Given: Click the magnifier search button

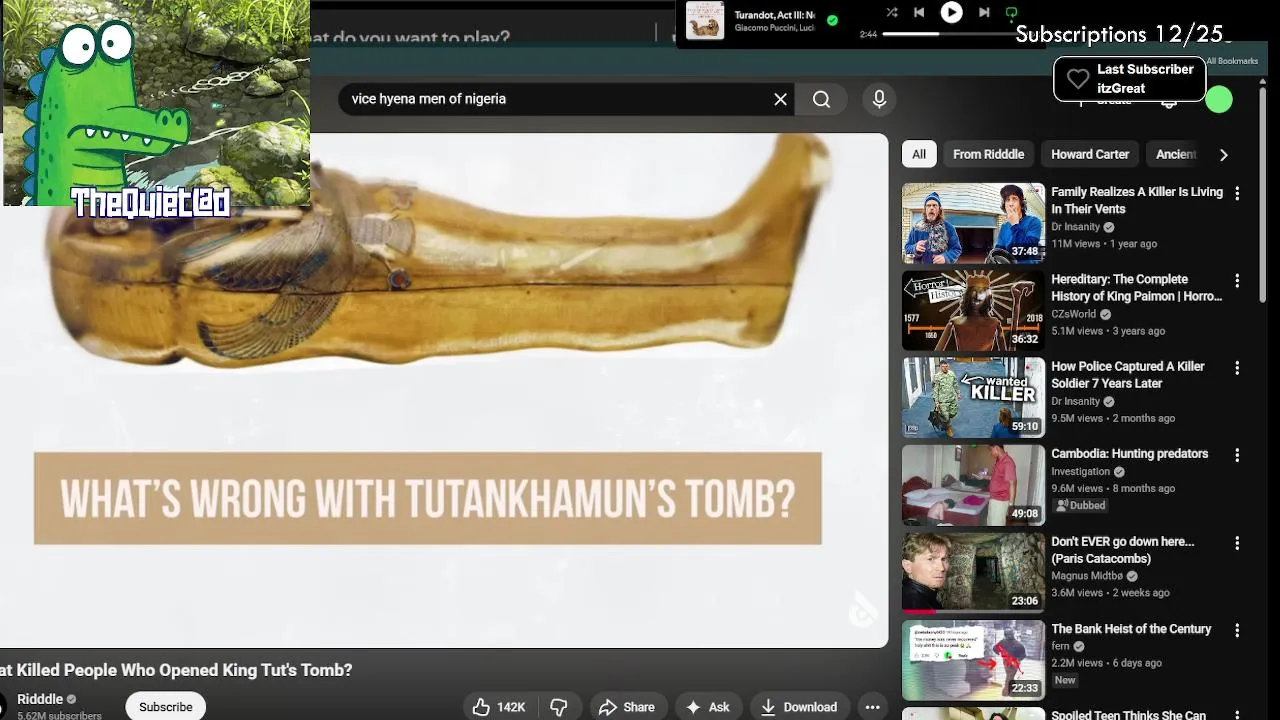Looking at the screenshot, I should tap(821, 99).
